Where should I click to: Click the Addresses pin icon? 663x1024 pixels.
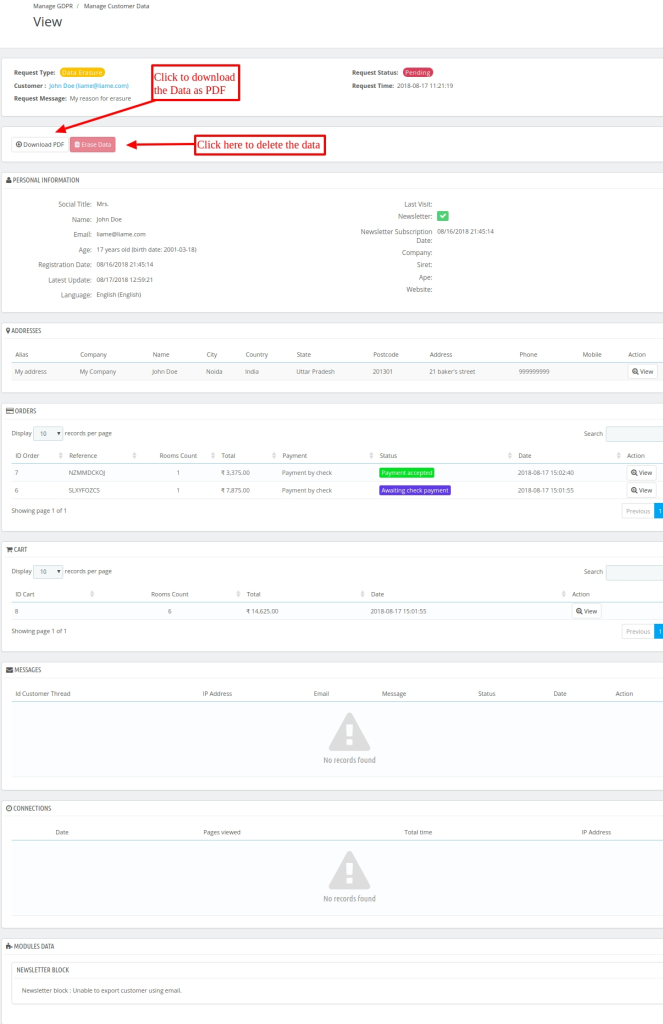coord(8,330)
